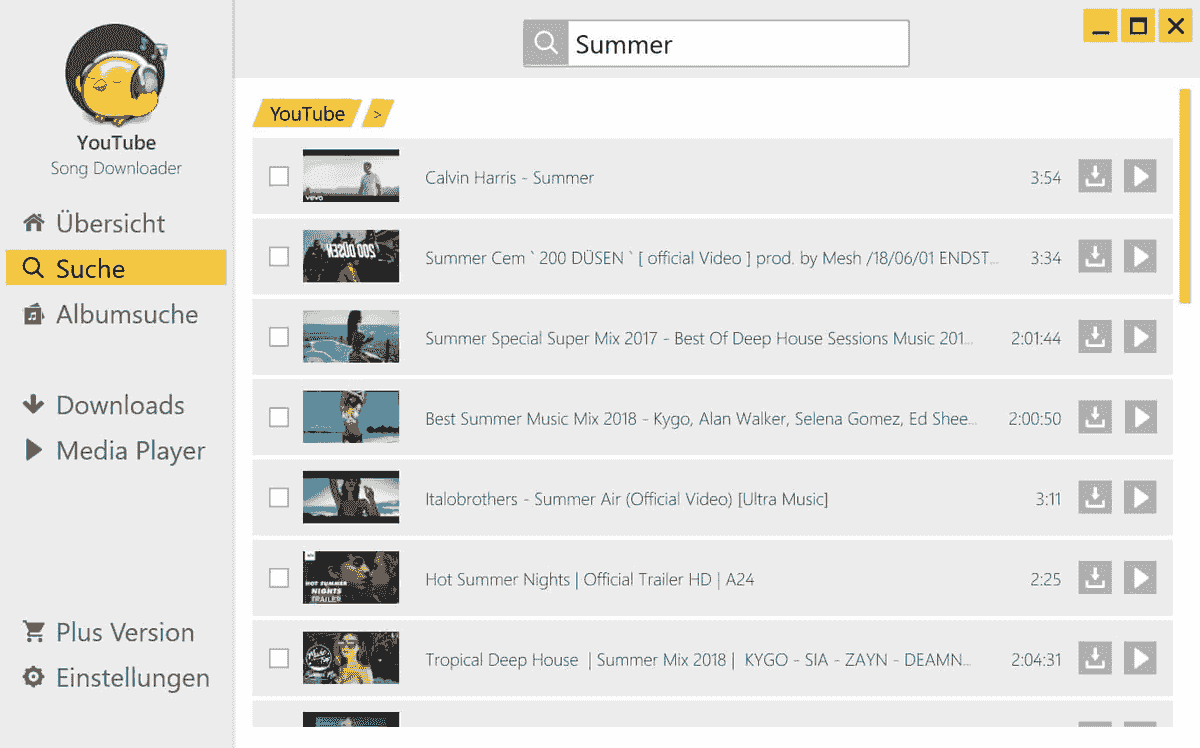This screenshot has width=1200, height=748.
Task: Download Best Summer Music Mix 2018
Action: click(x=1095, y=417)
